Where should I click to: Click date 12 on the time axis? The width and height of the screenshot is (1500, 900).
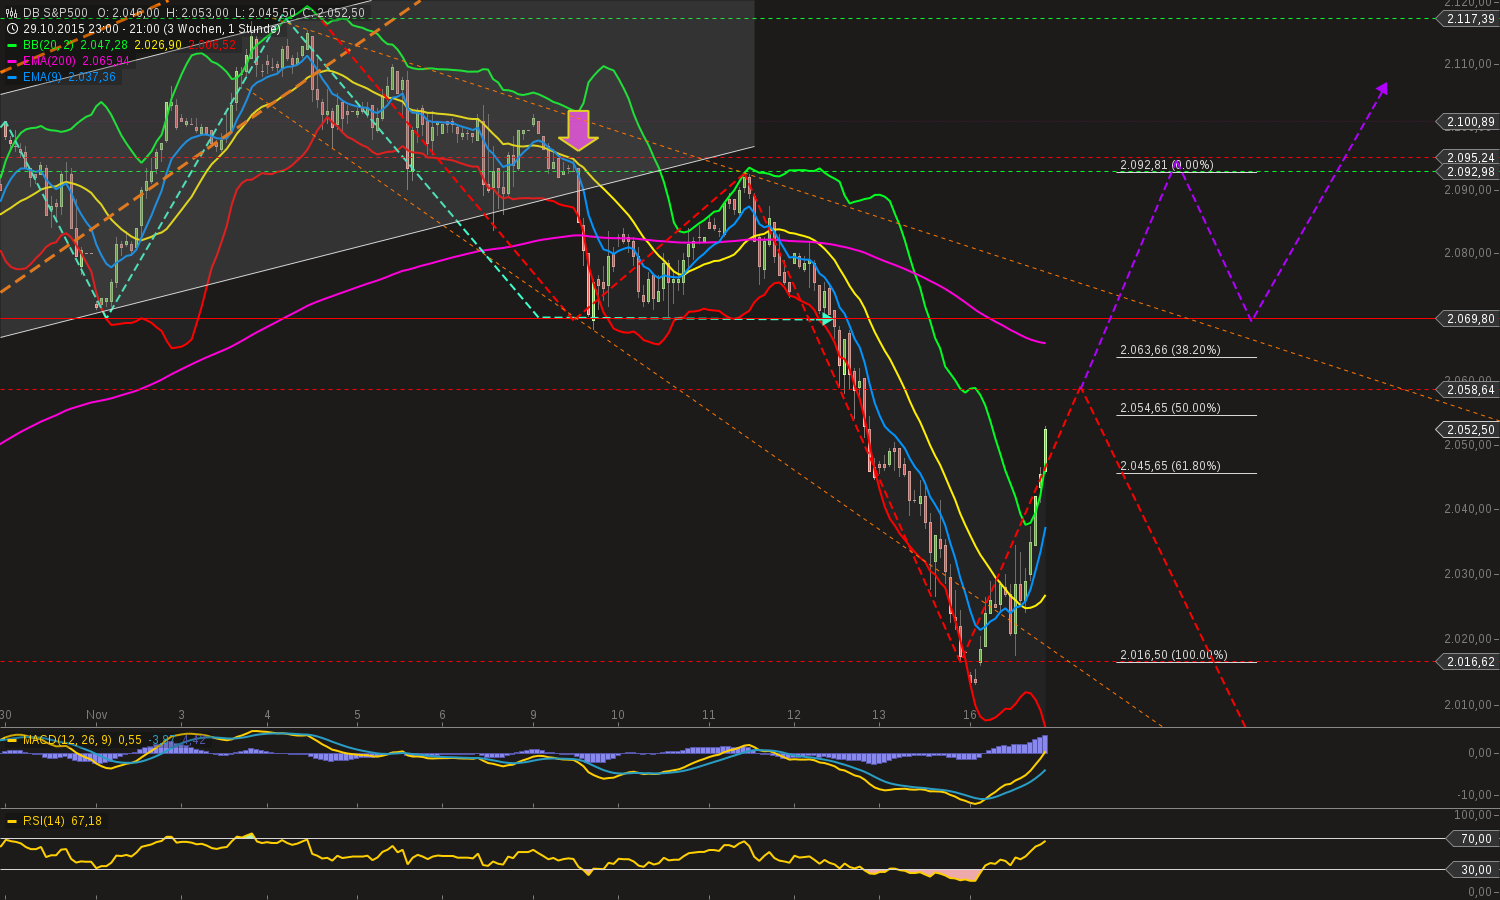[x=794, y=715]
